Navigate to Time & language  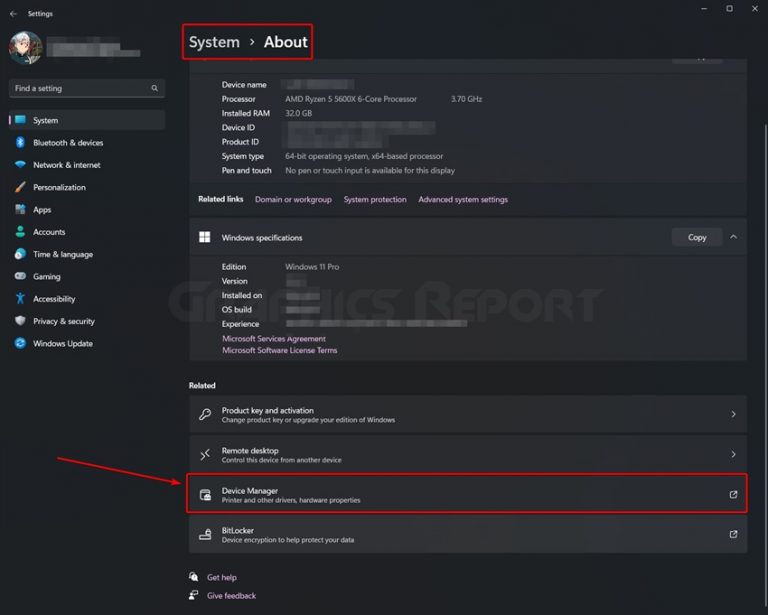click(x=87, y=254)
